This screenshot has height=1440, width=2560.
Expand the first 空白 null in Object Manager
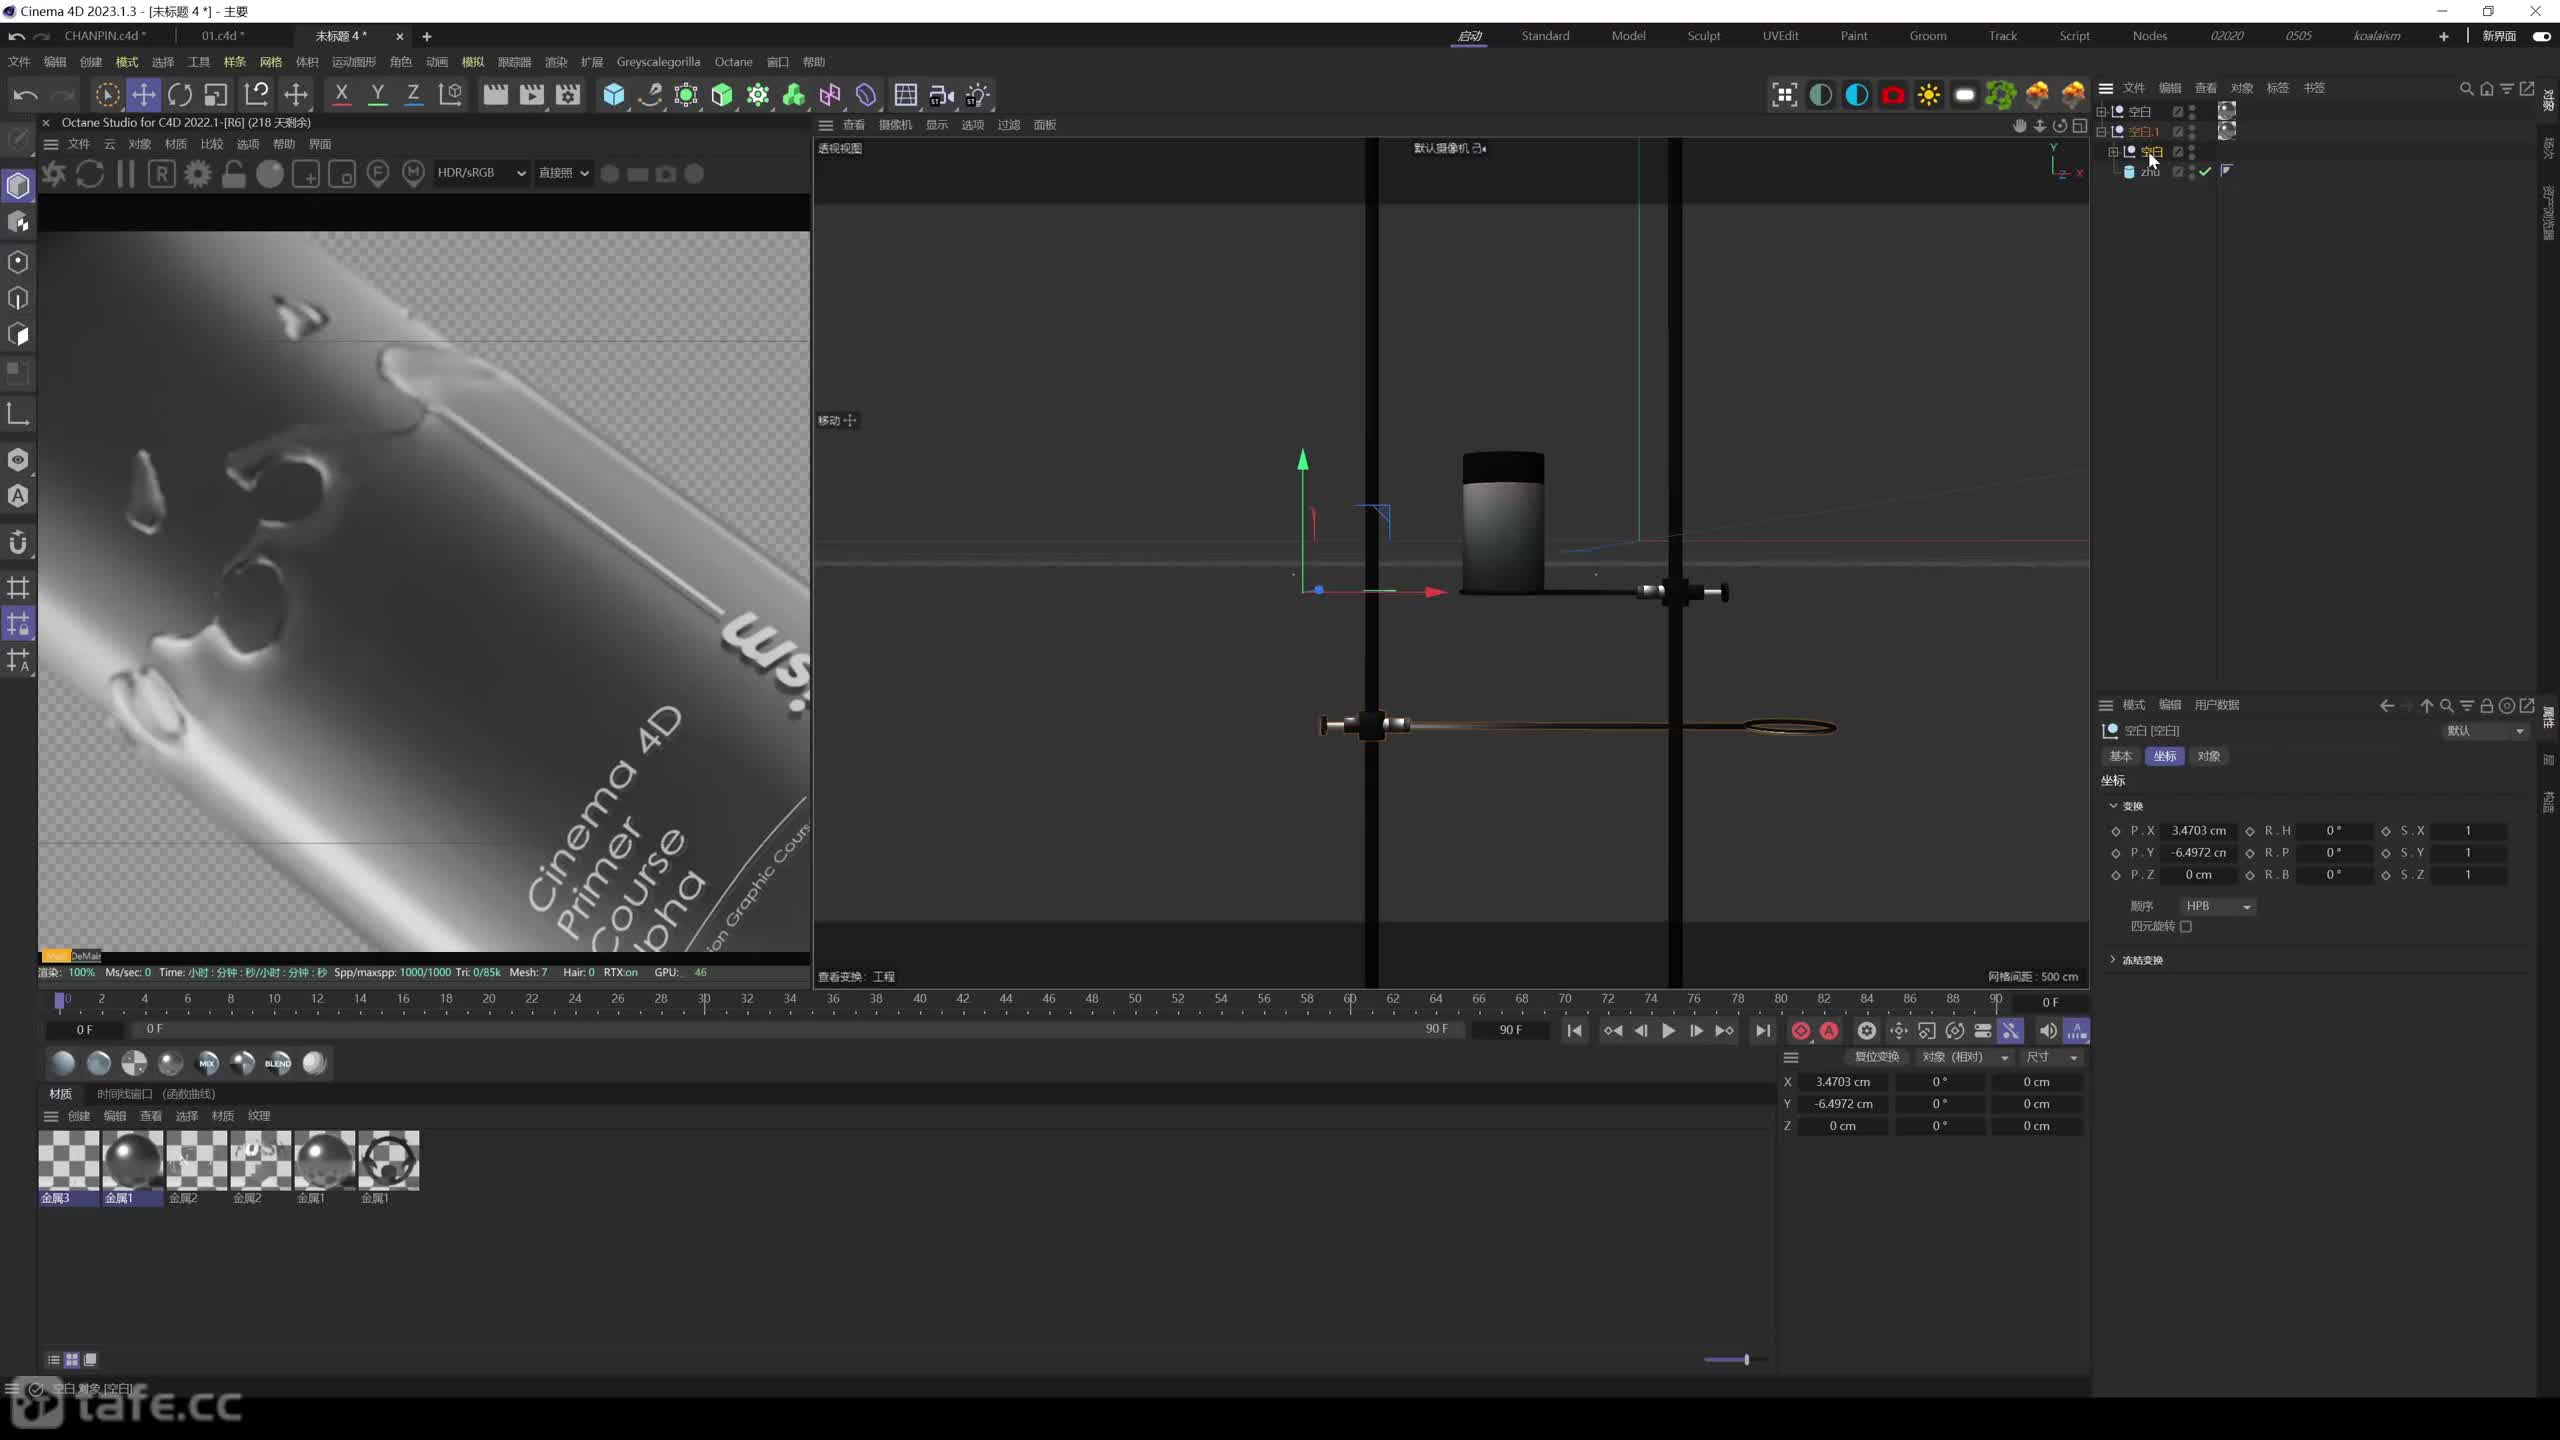pos(2102,112)
